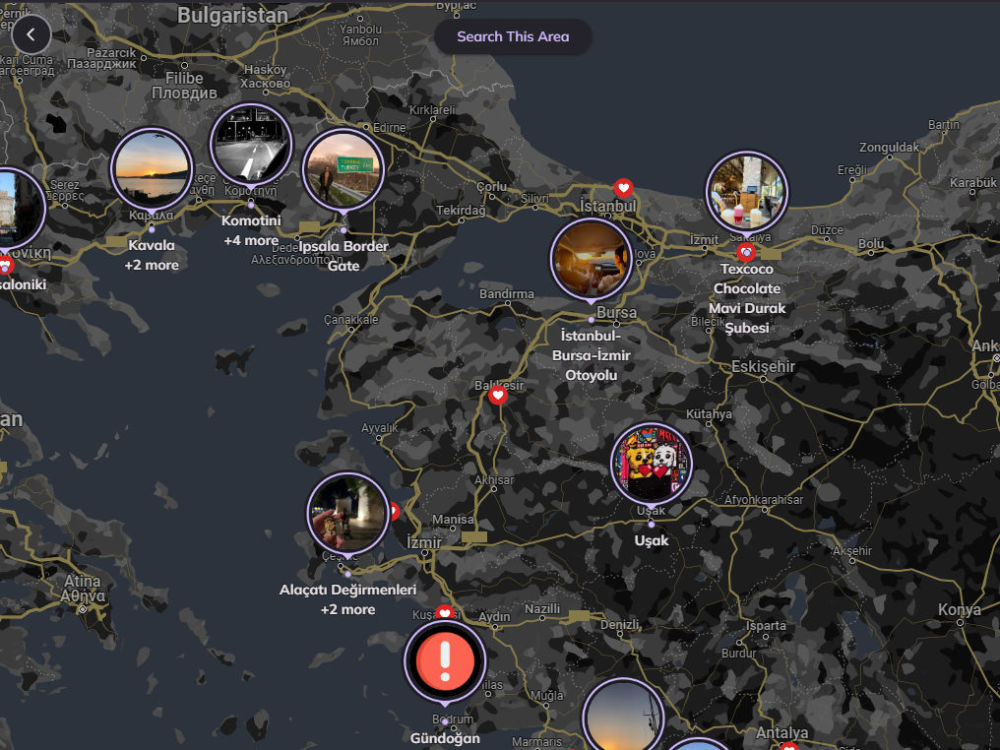Click the Tekirdağ city label

tap(460, 210)
